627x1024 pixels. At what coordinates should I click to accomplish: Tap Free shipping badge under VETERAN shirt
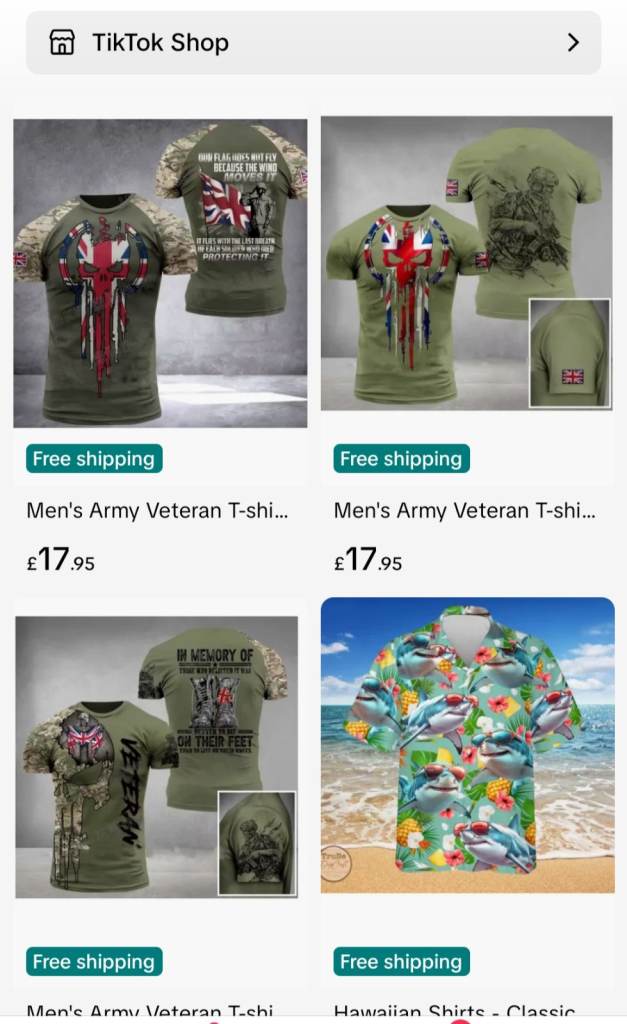coord(94,961)
